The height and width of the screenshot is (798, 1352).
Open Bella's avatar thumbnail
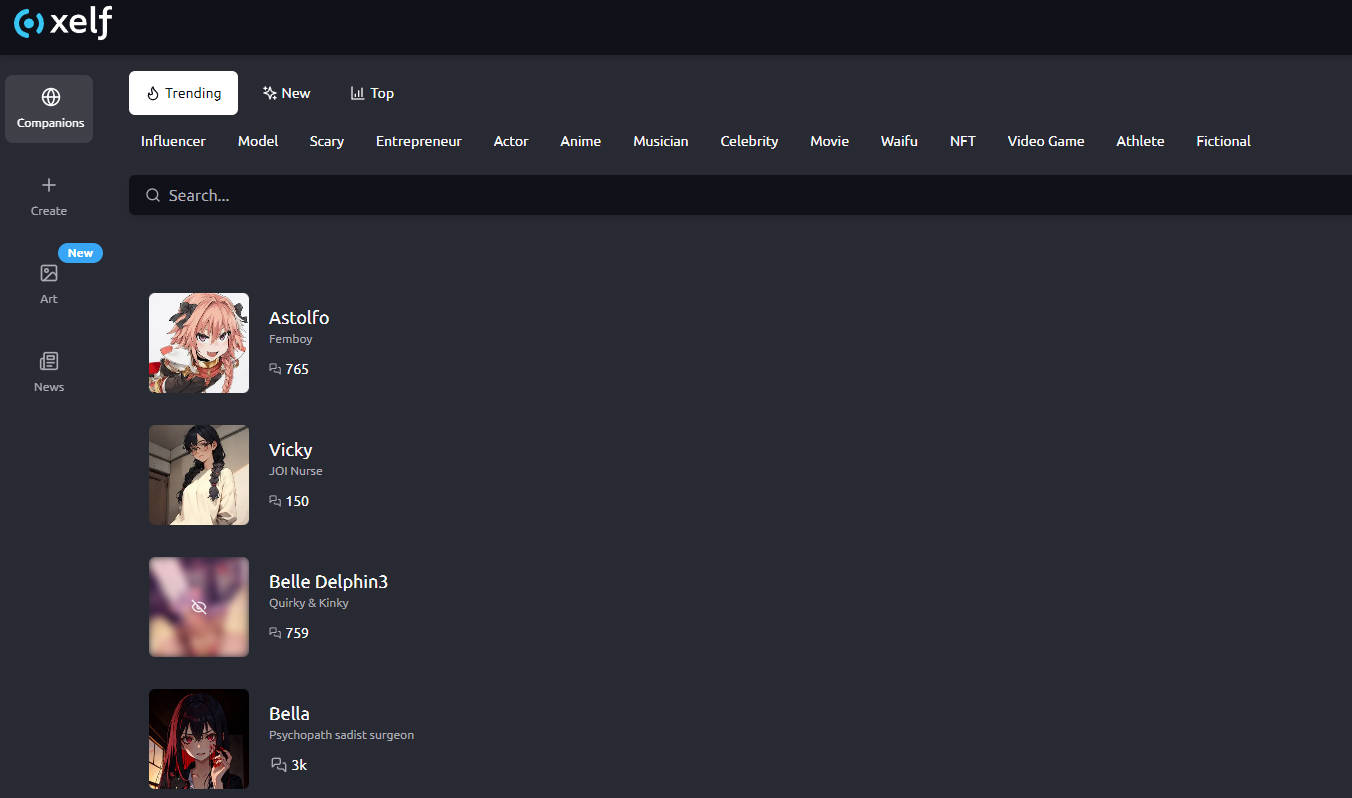click(x=199, y=739)
